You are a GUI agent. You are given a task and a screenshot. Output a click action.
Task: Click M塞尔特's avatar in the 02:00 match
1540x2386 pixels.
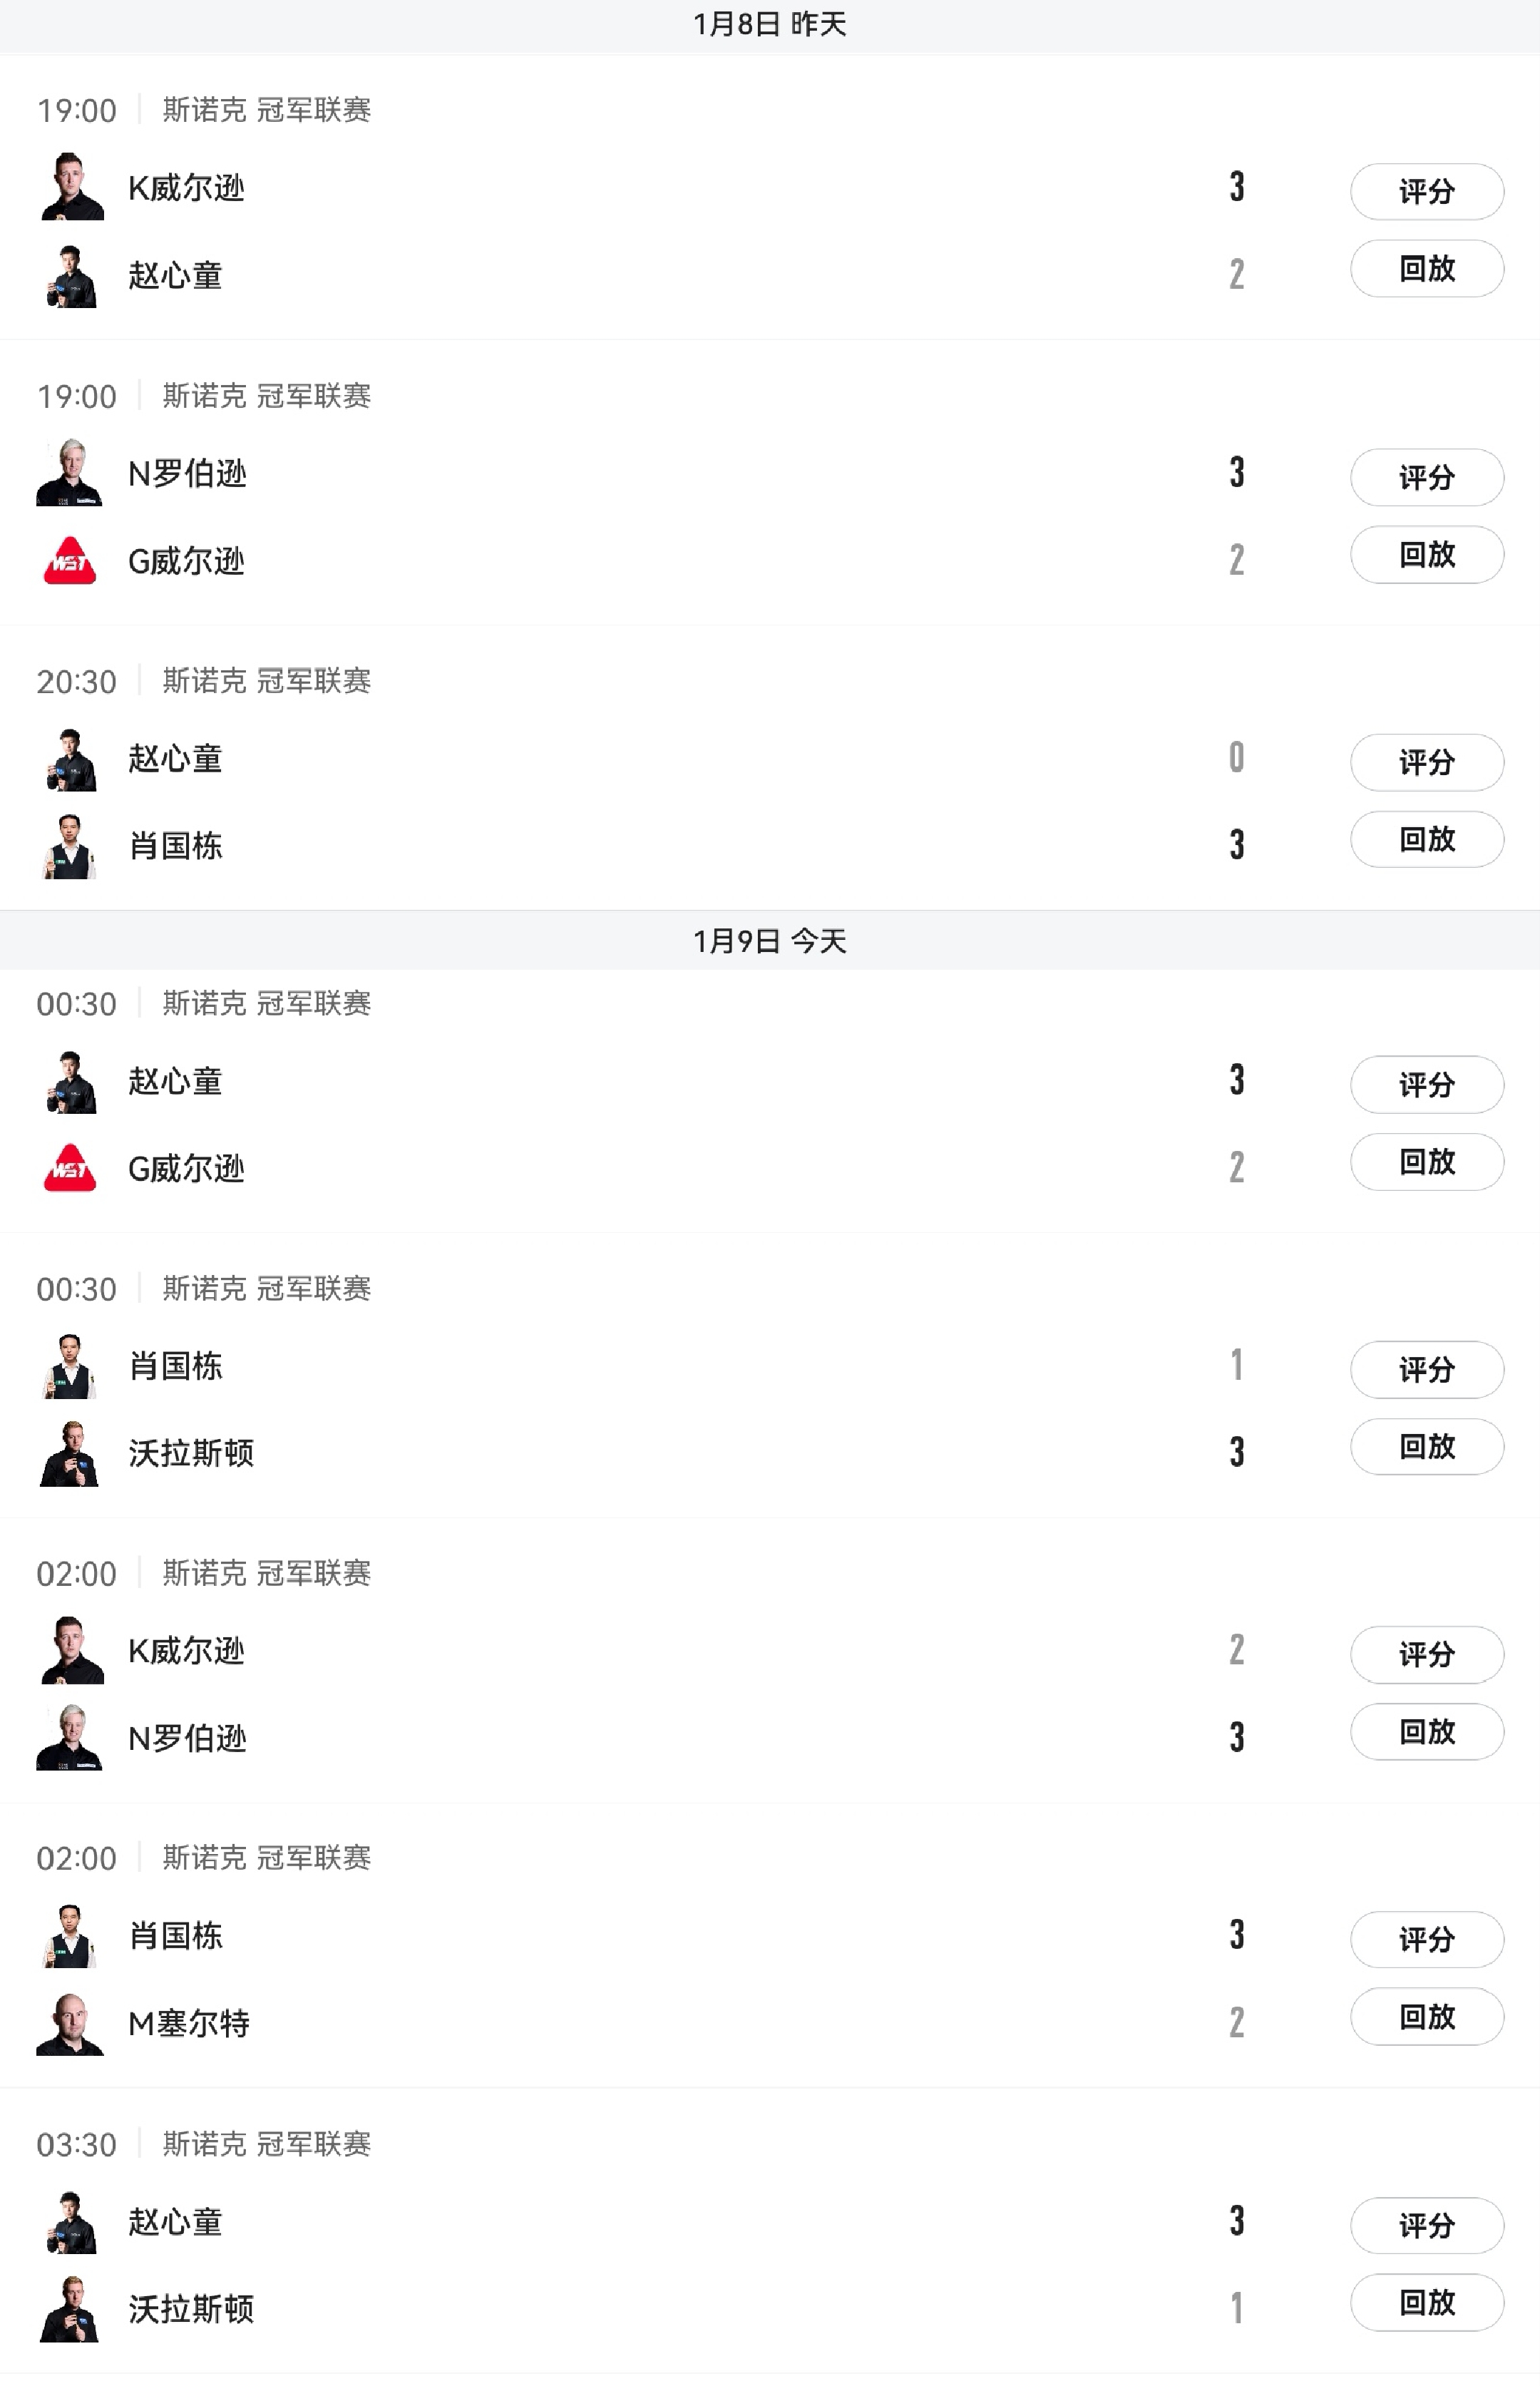click(70, 2023)
